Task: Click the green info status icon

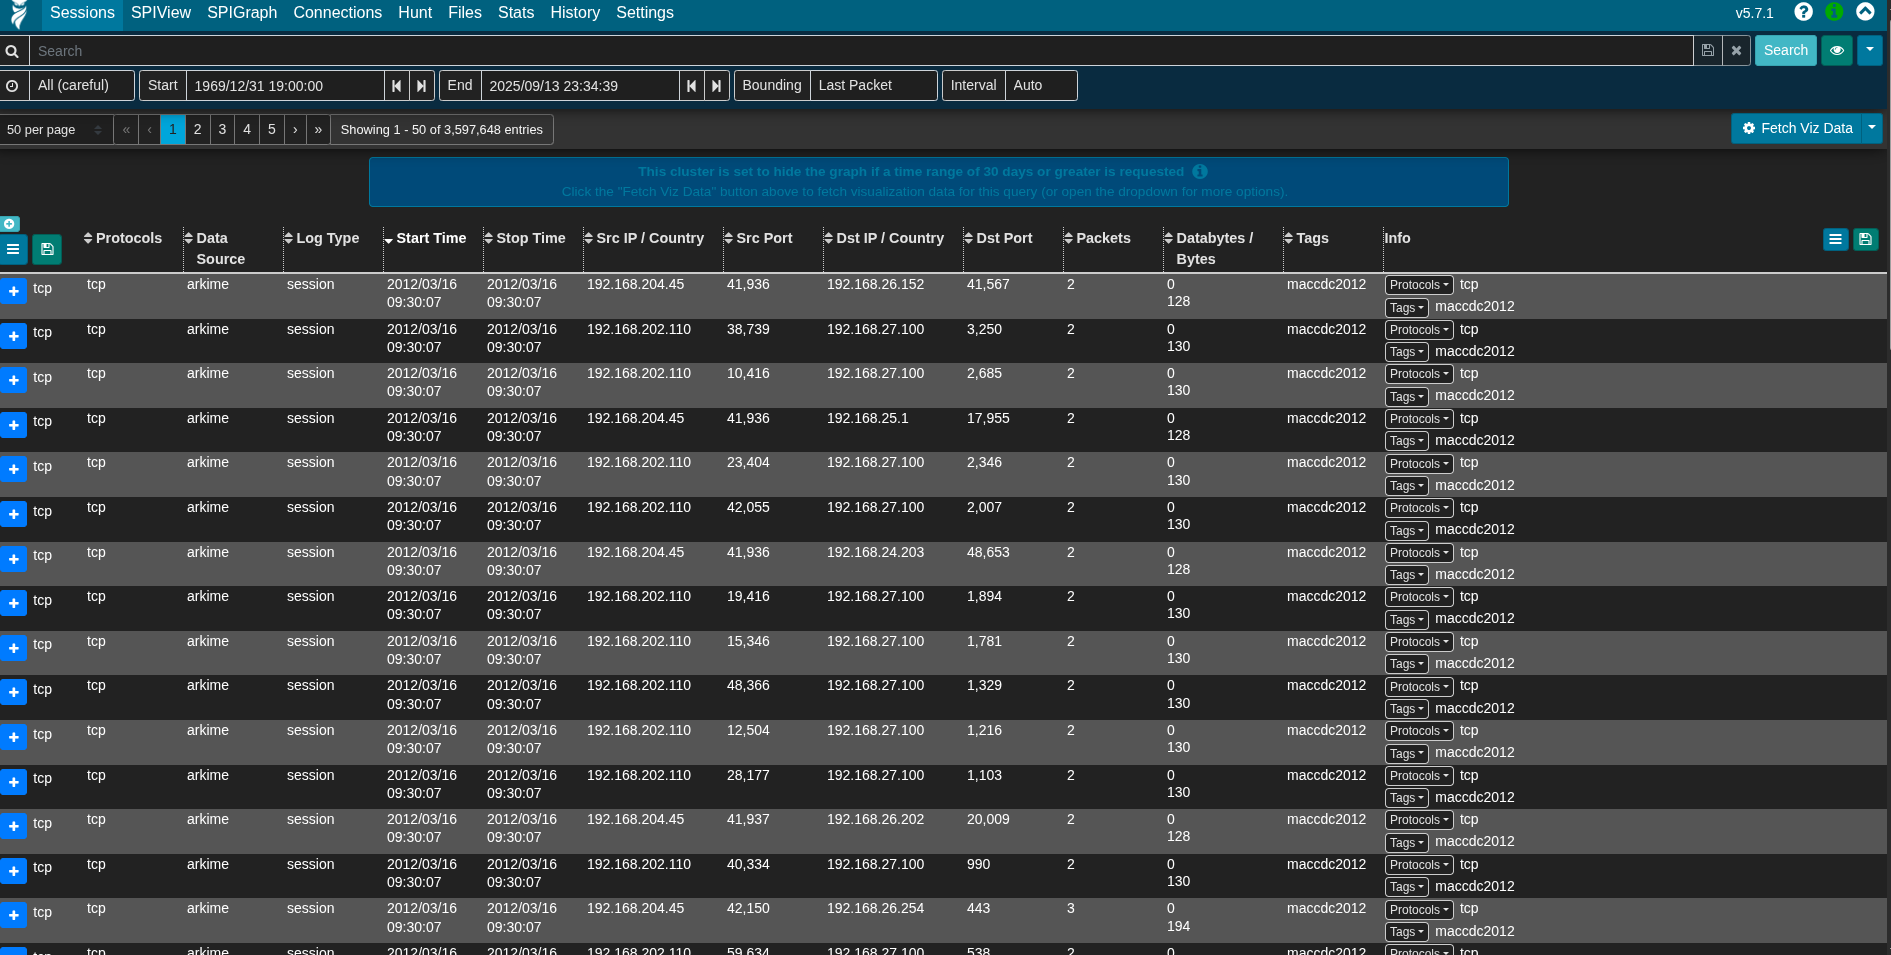Action: click(x=1834, y=12)
